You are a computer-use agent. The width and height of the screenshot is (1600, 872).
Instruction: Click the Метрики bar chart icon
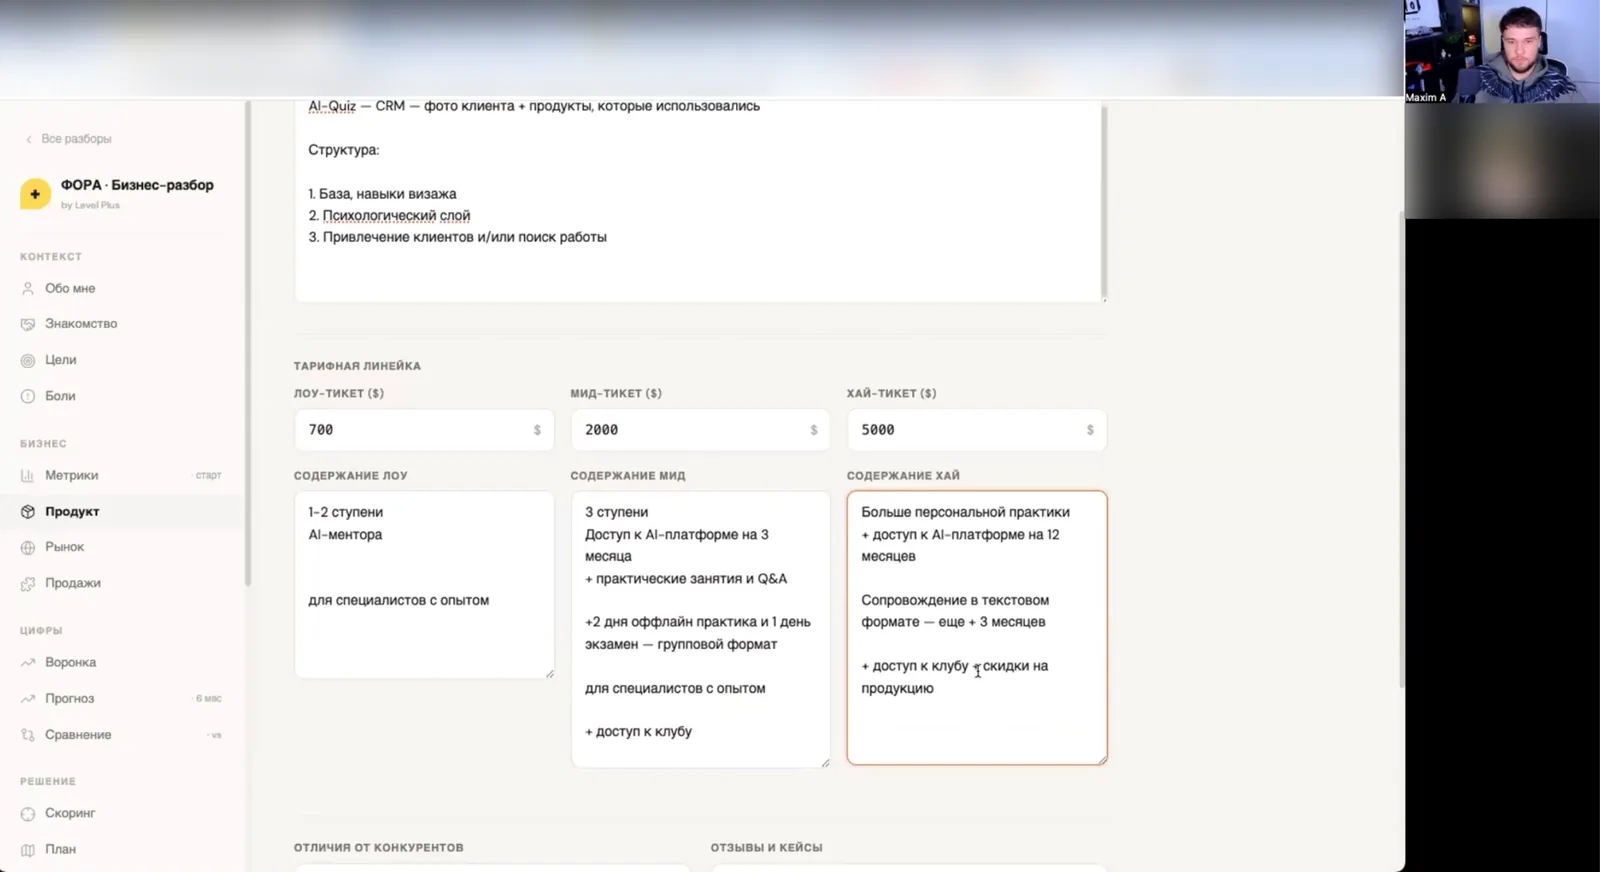(x=28, y=475)
